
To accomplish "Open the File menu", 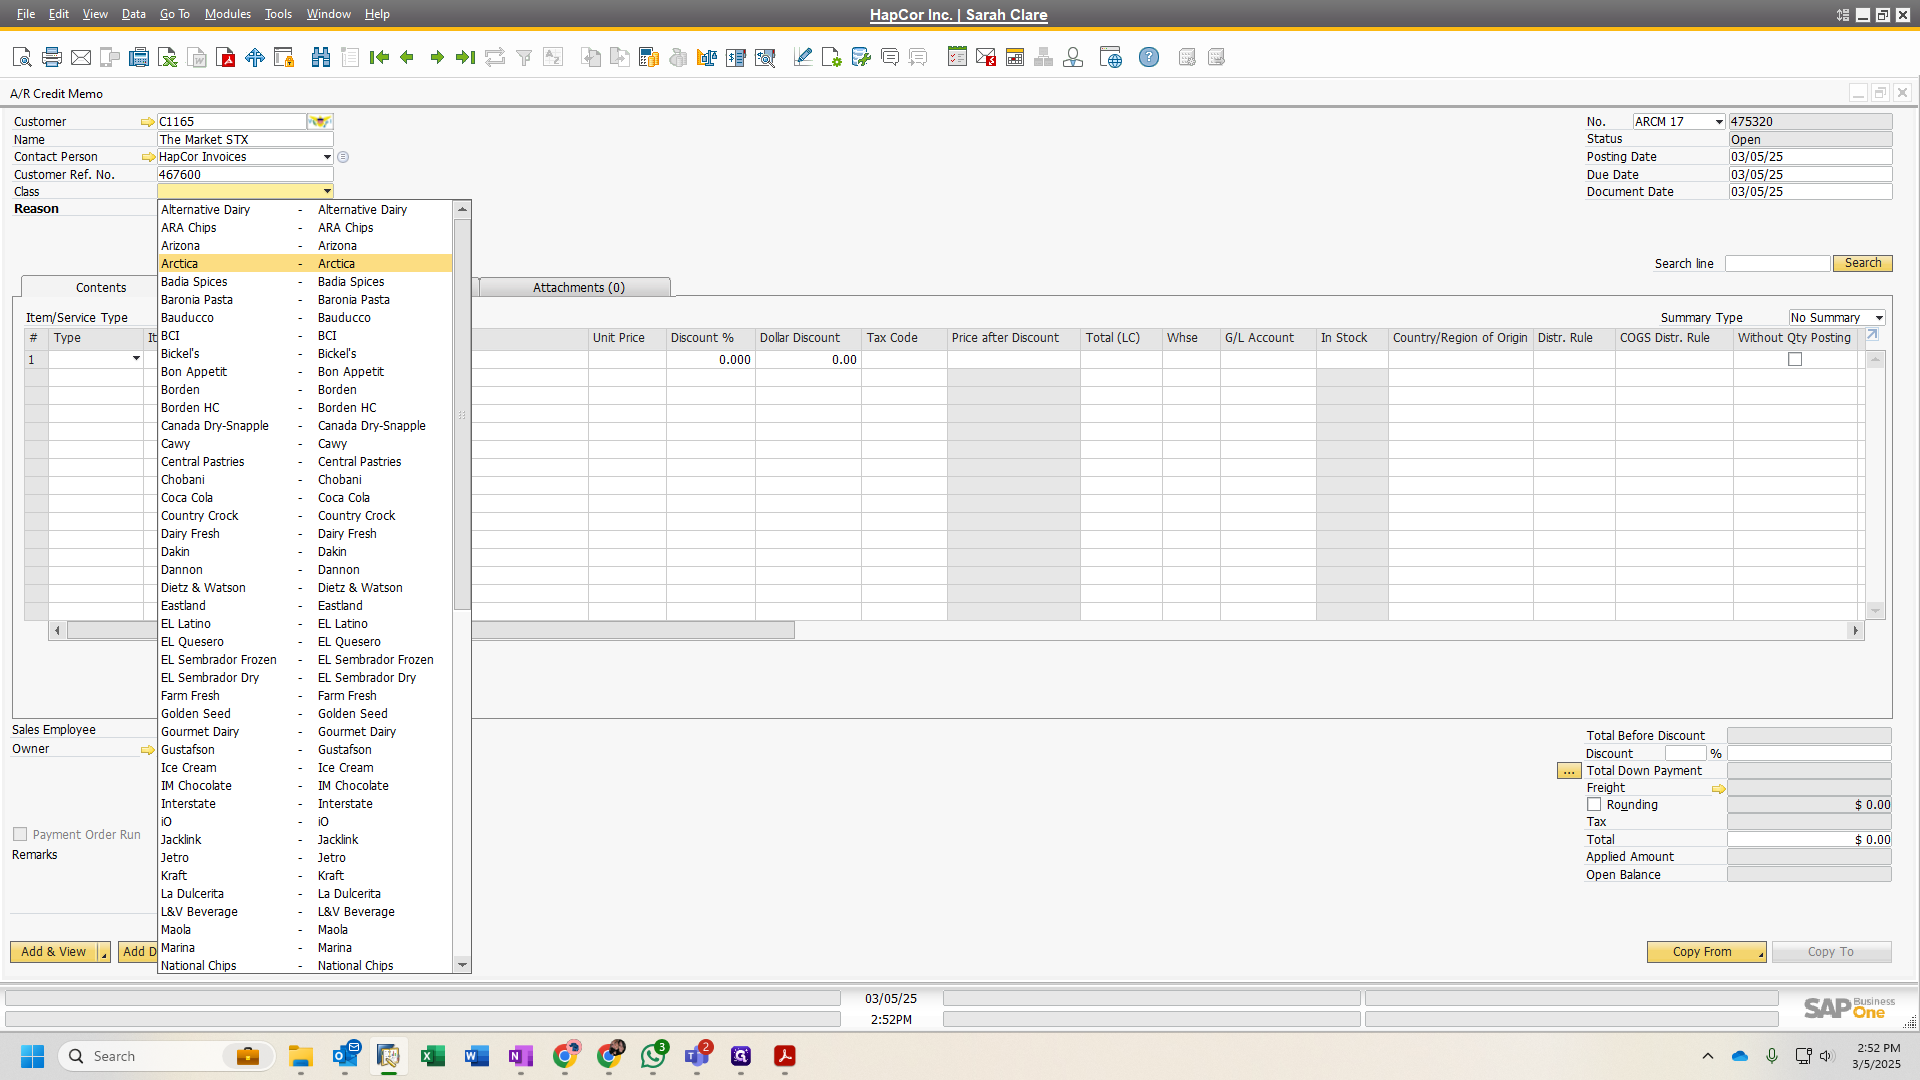I will (x=26, y=14).
